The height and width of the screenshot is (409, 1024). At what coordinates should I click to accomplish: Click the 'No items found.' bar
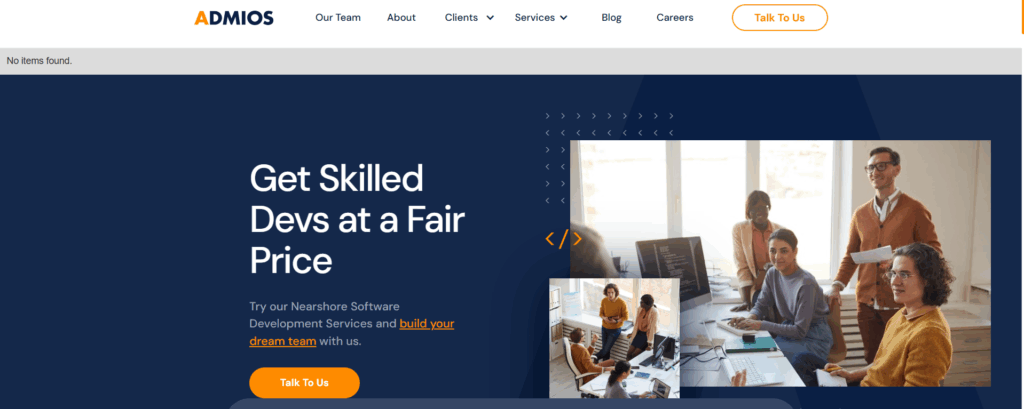pyautogui.click(x=511, y=61)
